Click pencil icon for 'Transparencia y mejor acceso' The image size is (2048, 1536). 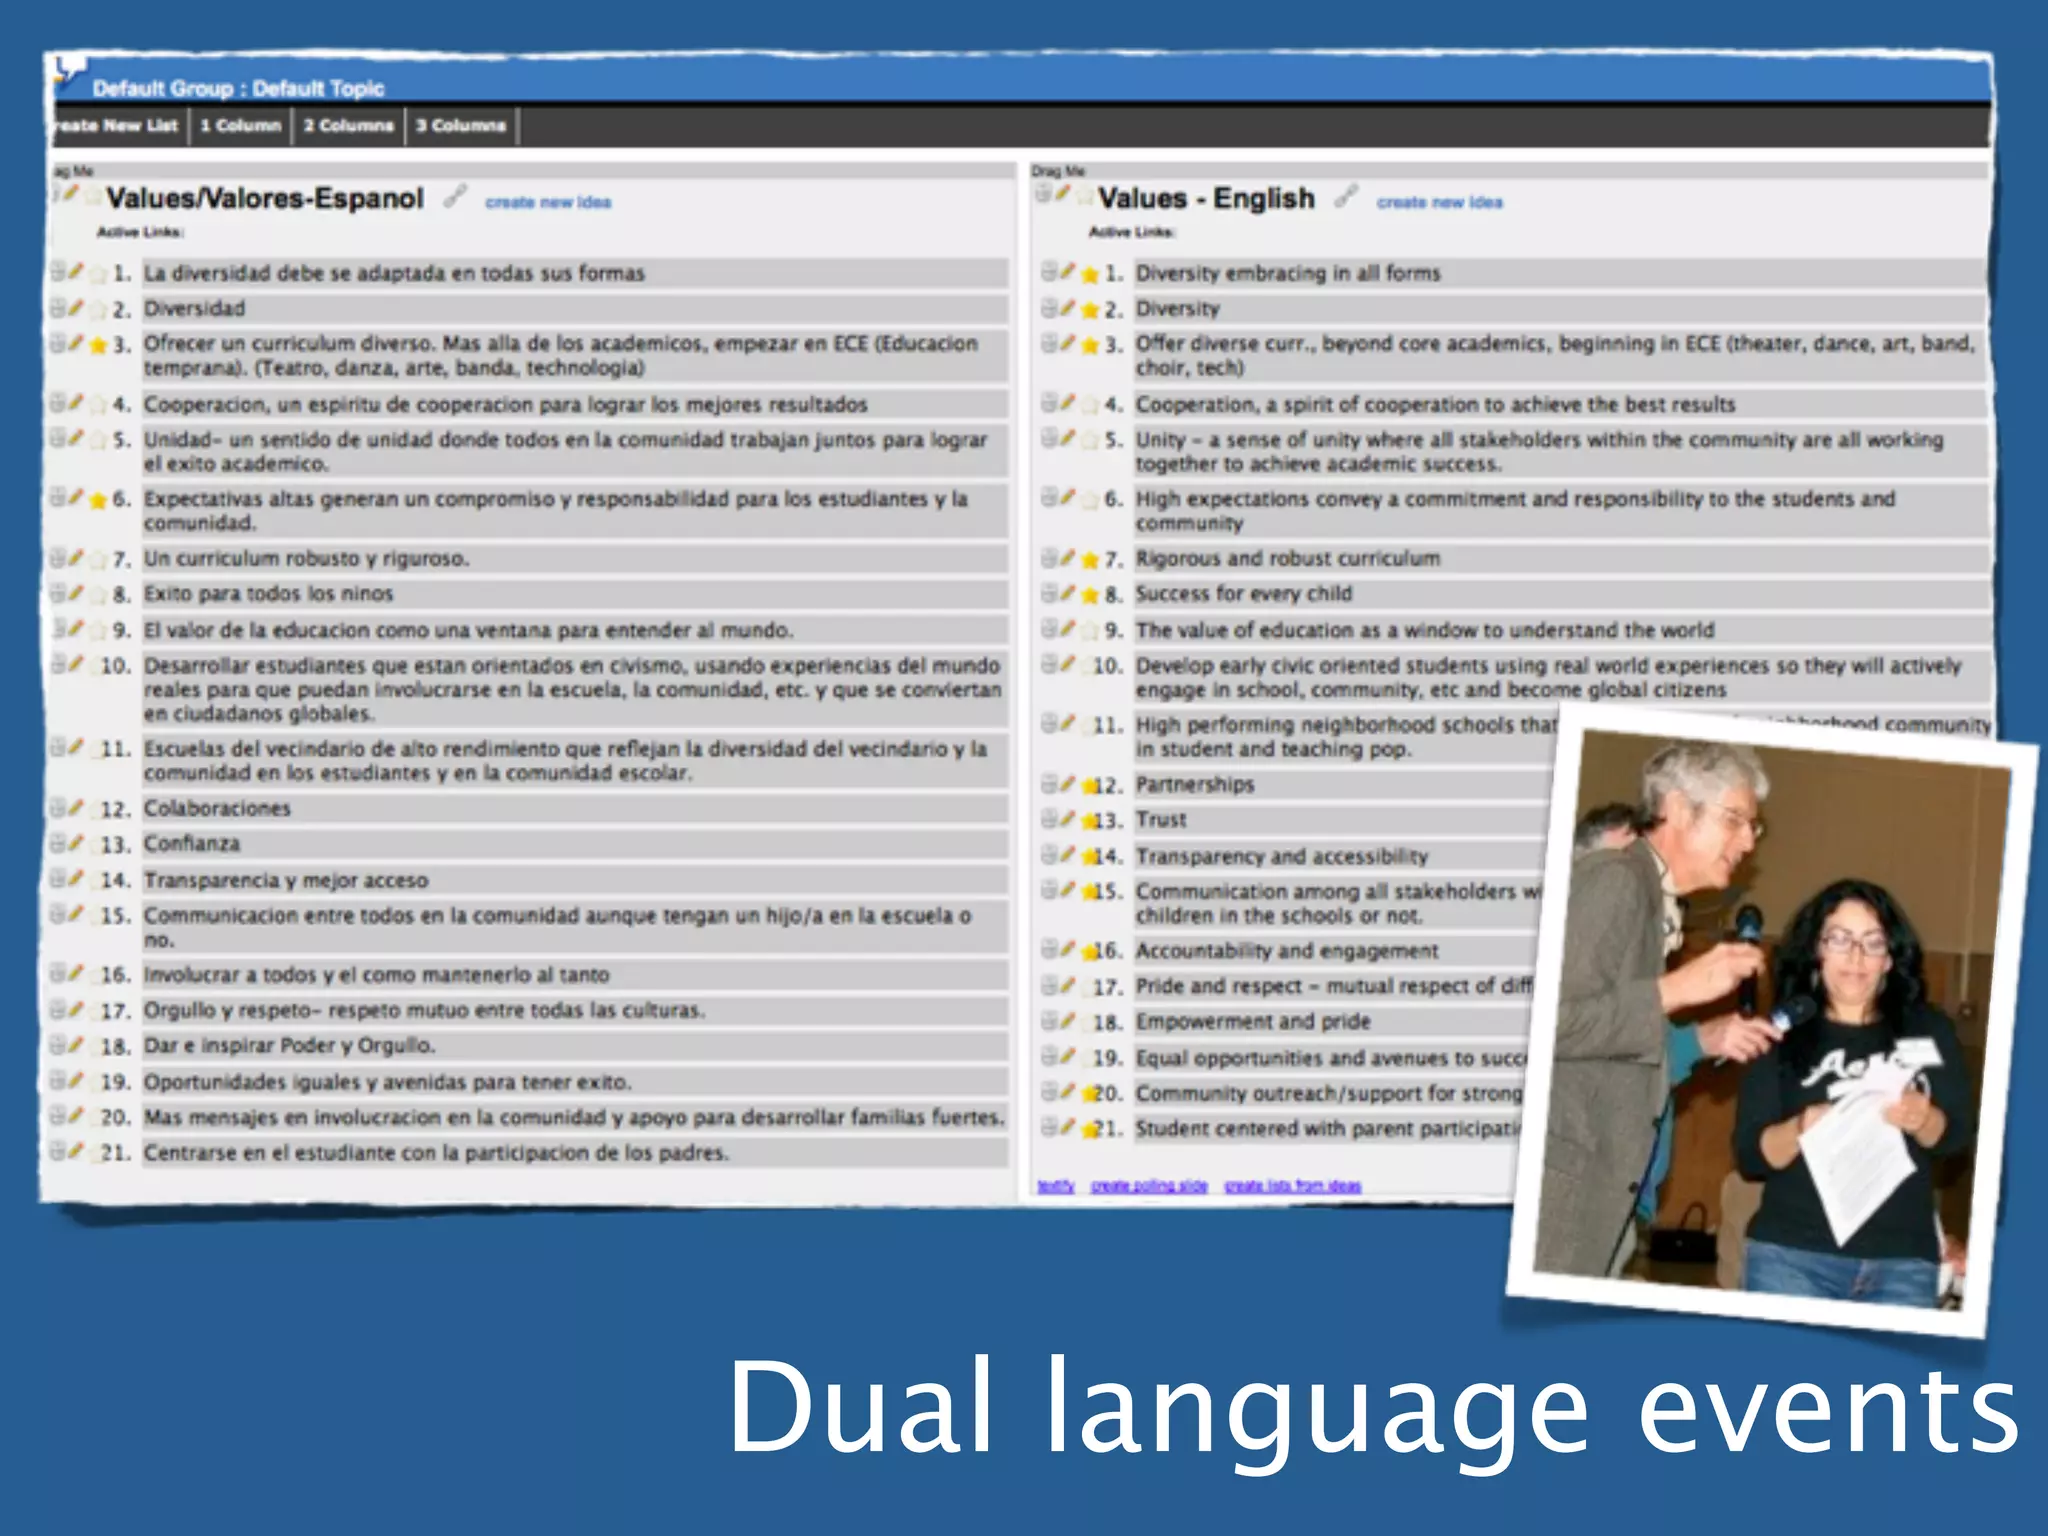pyautogui.click(x=76, y=878)
